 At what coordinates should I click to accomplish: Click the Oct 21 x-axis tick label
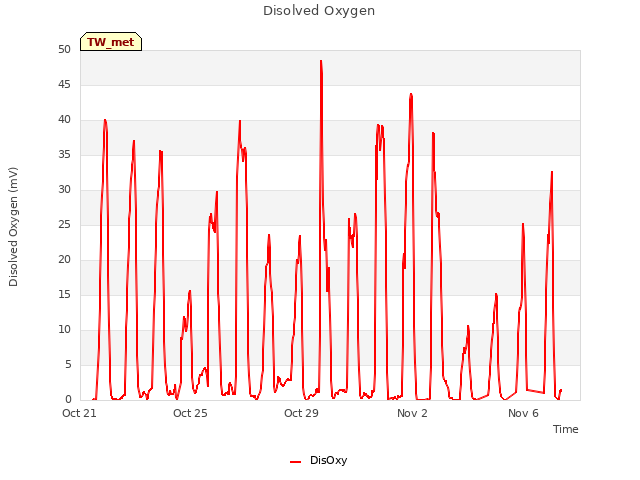point(79,413)
